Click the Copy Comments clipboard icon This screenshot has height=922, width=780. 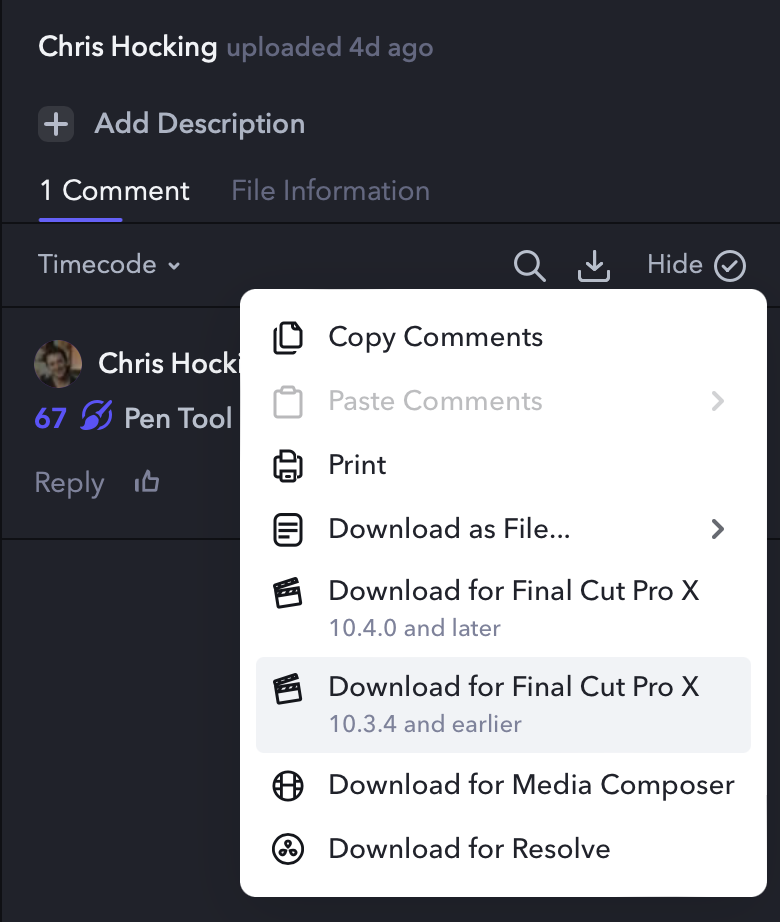click(288, 338)
